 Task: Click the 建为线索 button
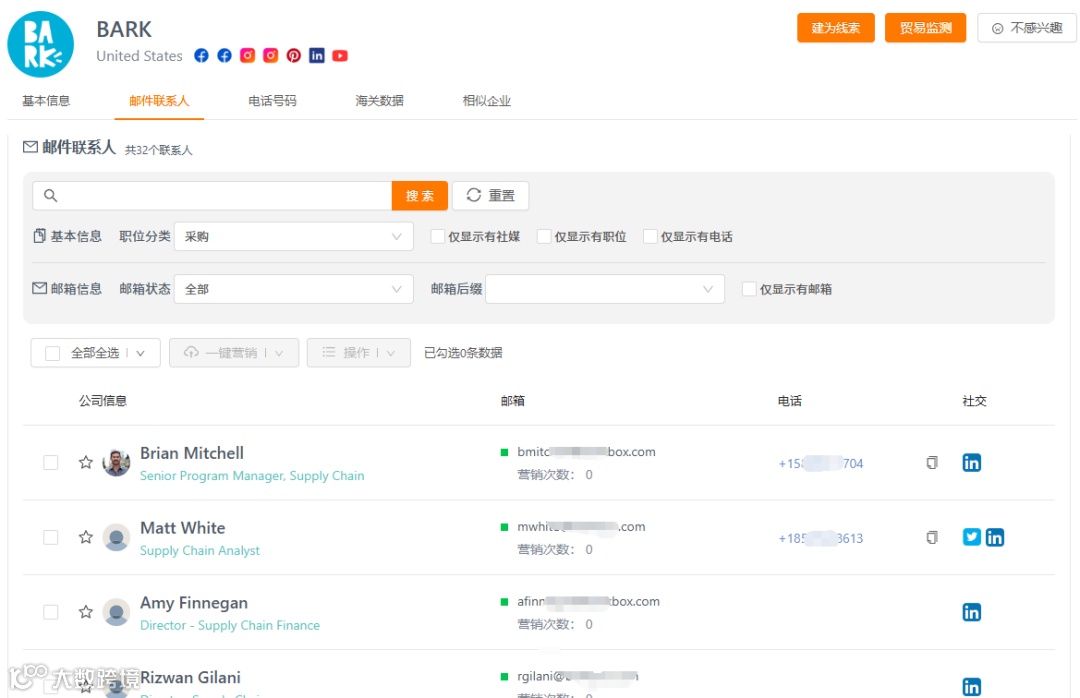[x=835, y=28]
